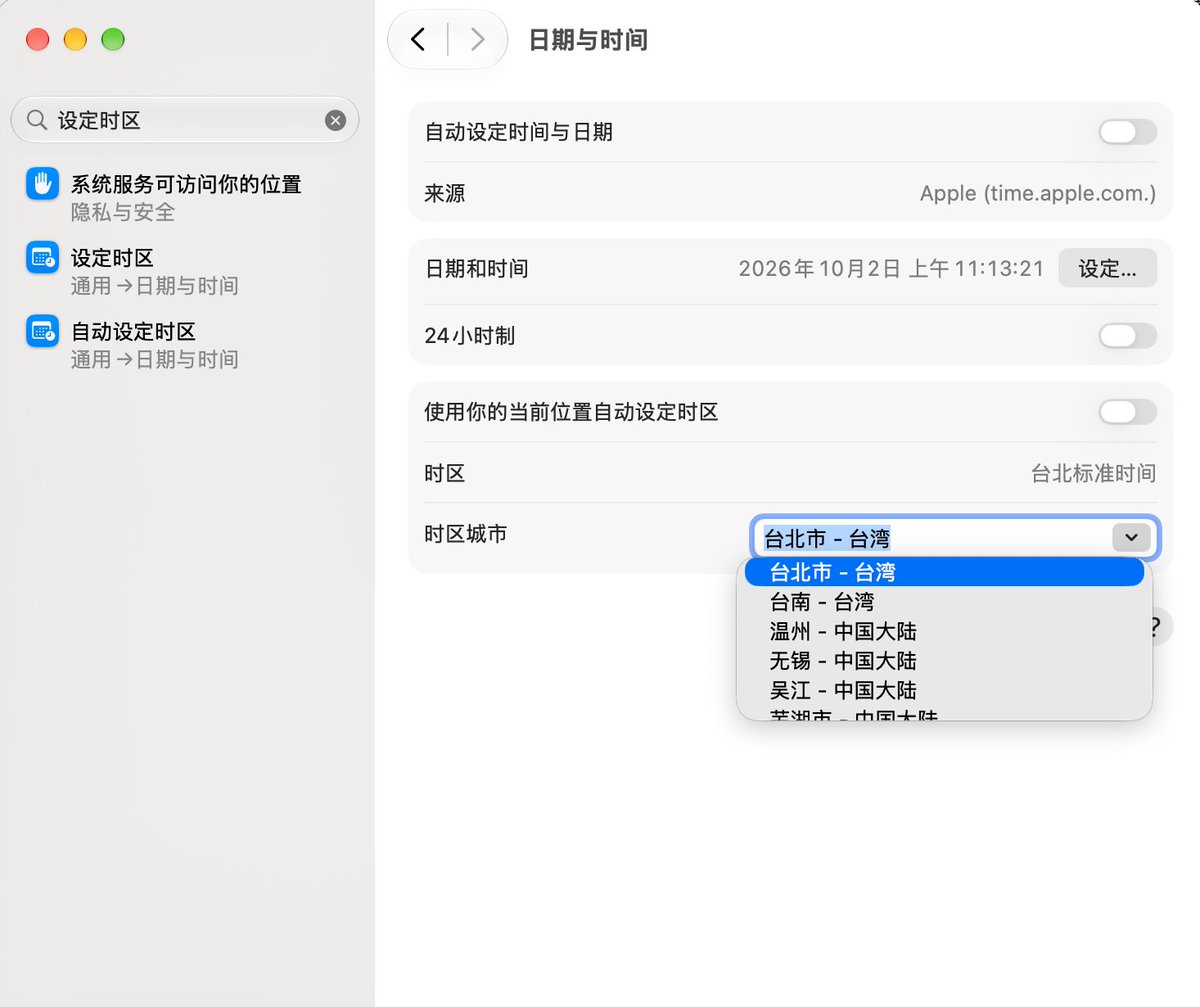Click the 设定时区 calendar icon

43,258
